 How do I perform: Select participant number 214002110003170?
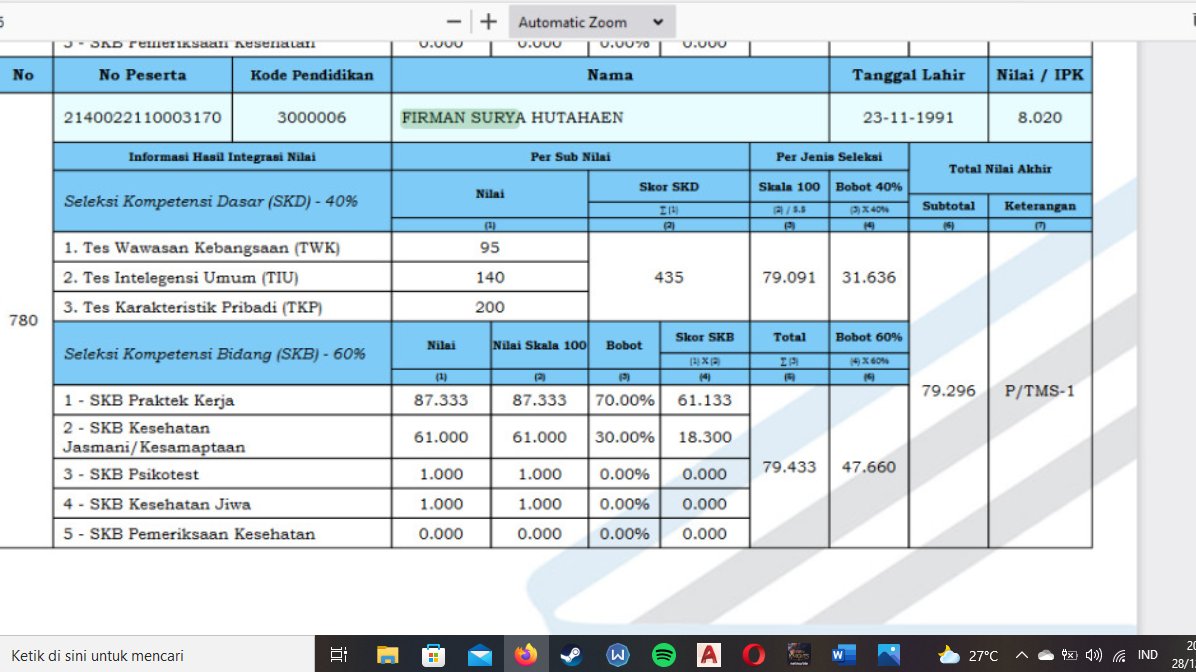pos(143,117)
